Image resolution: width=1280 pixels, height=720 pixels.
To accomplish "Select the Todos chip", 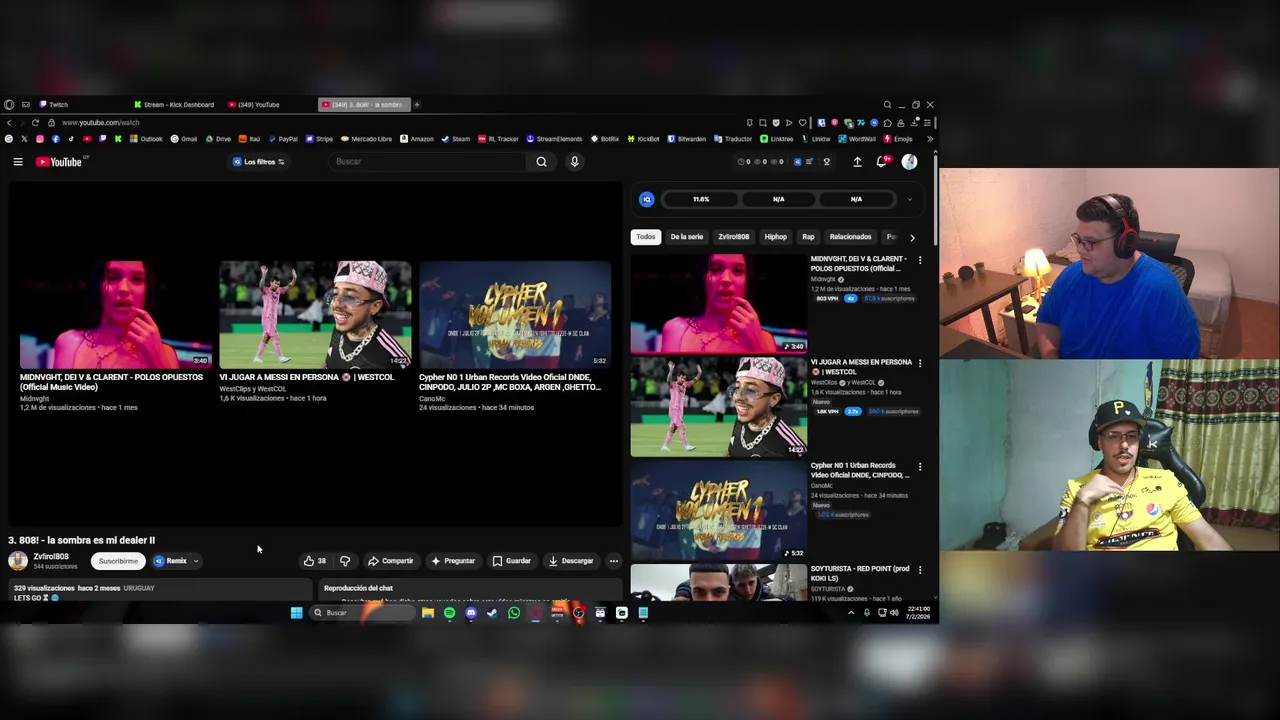I will click(646, 237).
